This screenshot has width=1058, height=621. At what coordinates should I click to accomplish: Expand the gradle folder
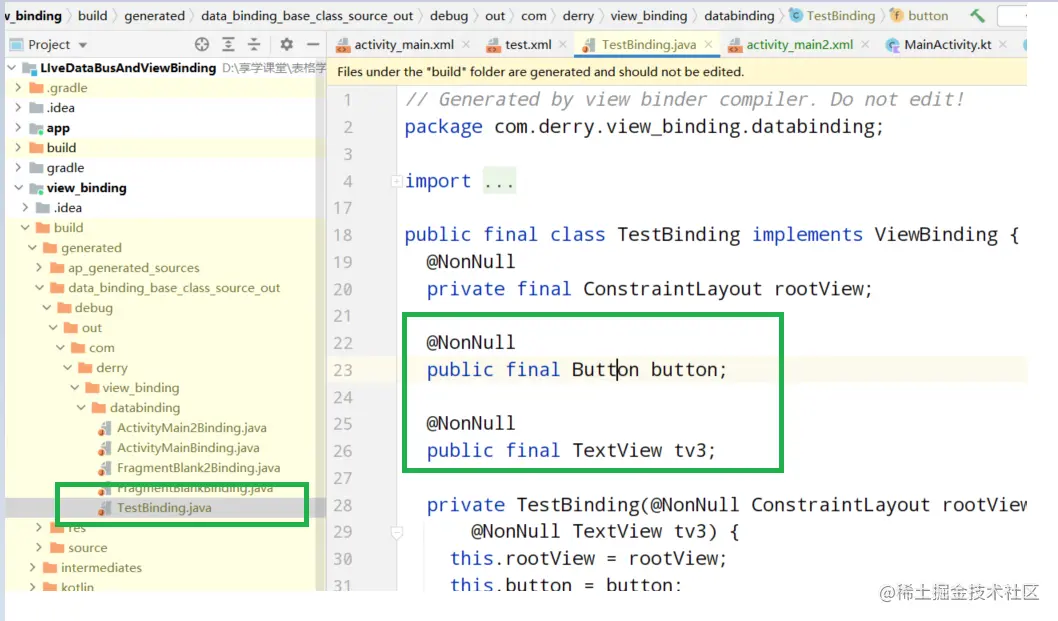coord(18,167)
